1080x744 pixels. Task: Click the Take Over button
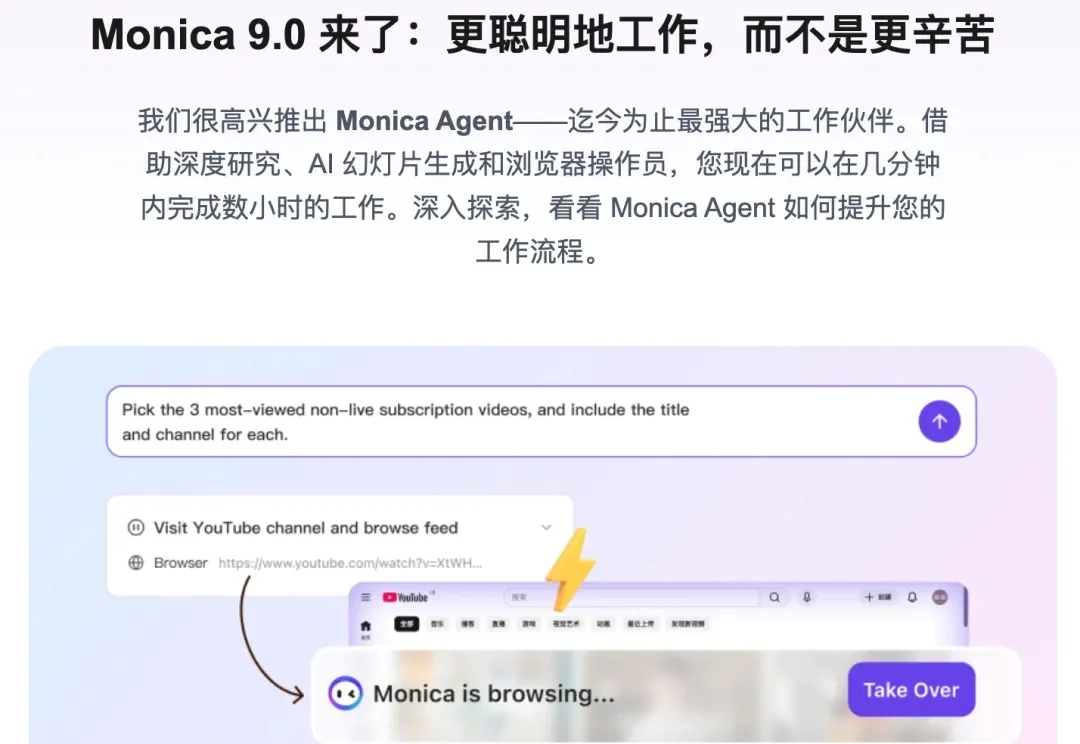911,689
